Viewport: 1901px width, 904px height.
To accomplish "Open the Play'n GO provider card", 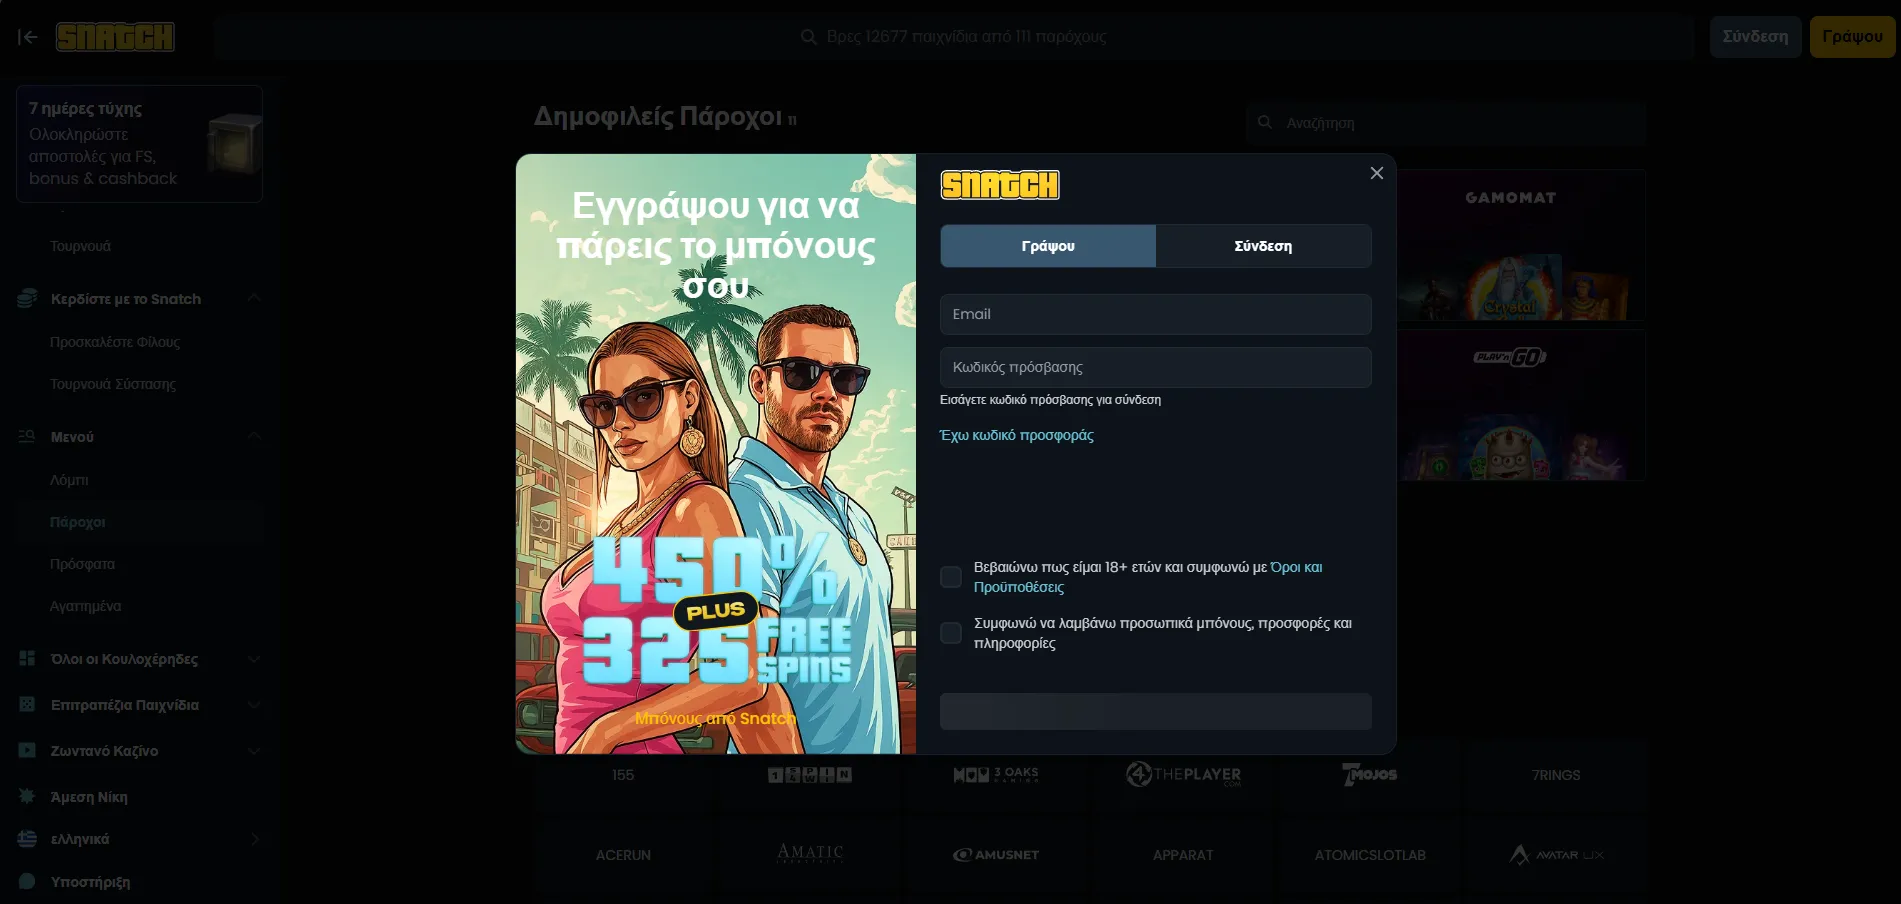I will click(1521, 405).
